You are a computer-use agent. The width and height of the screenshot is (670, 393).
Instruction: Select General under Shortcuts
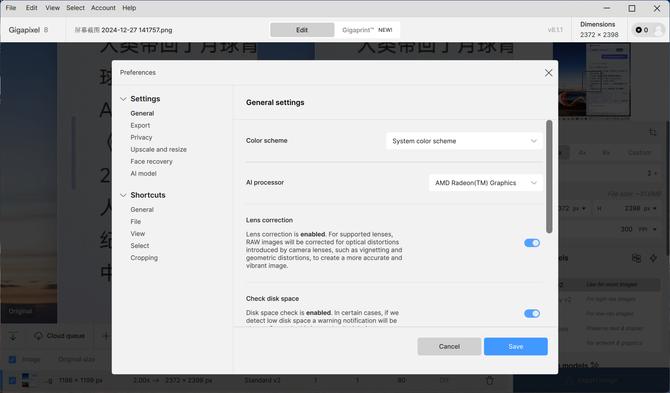(142, 209)
